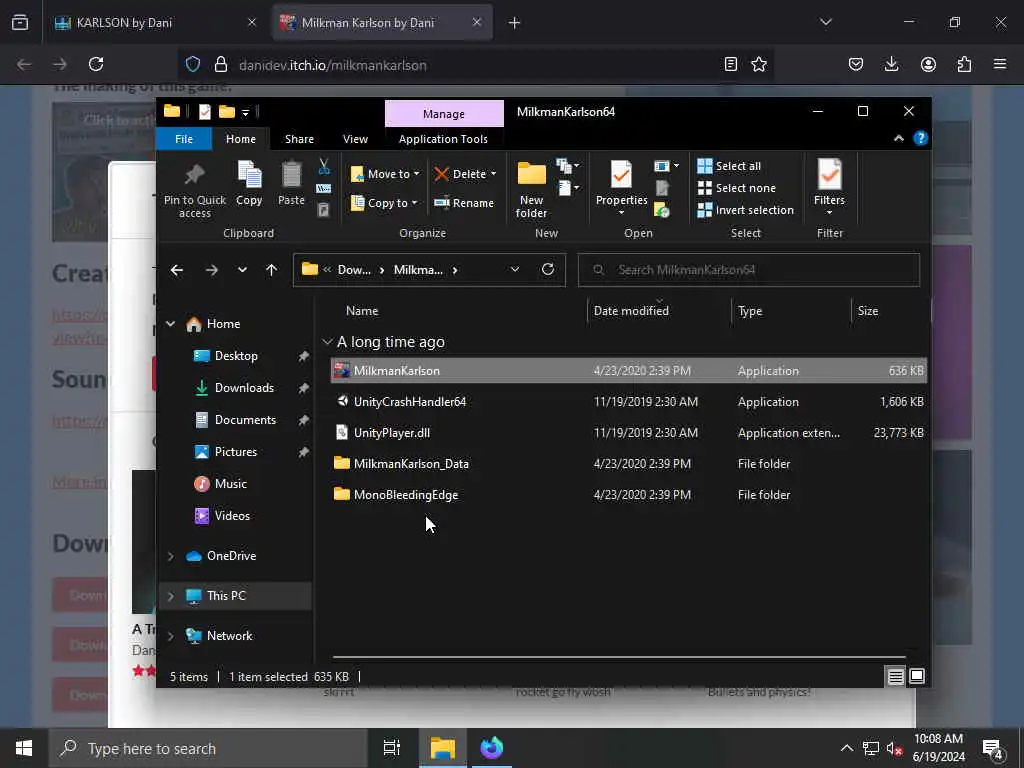Click Select all in the ribbon

(x=729, y=166)
